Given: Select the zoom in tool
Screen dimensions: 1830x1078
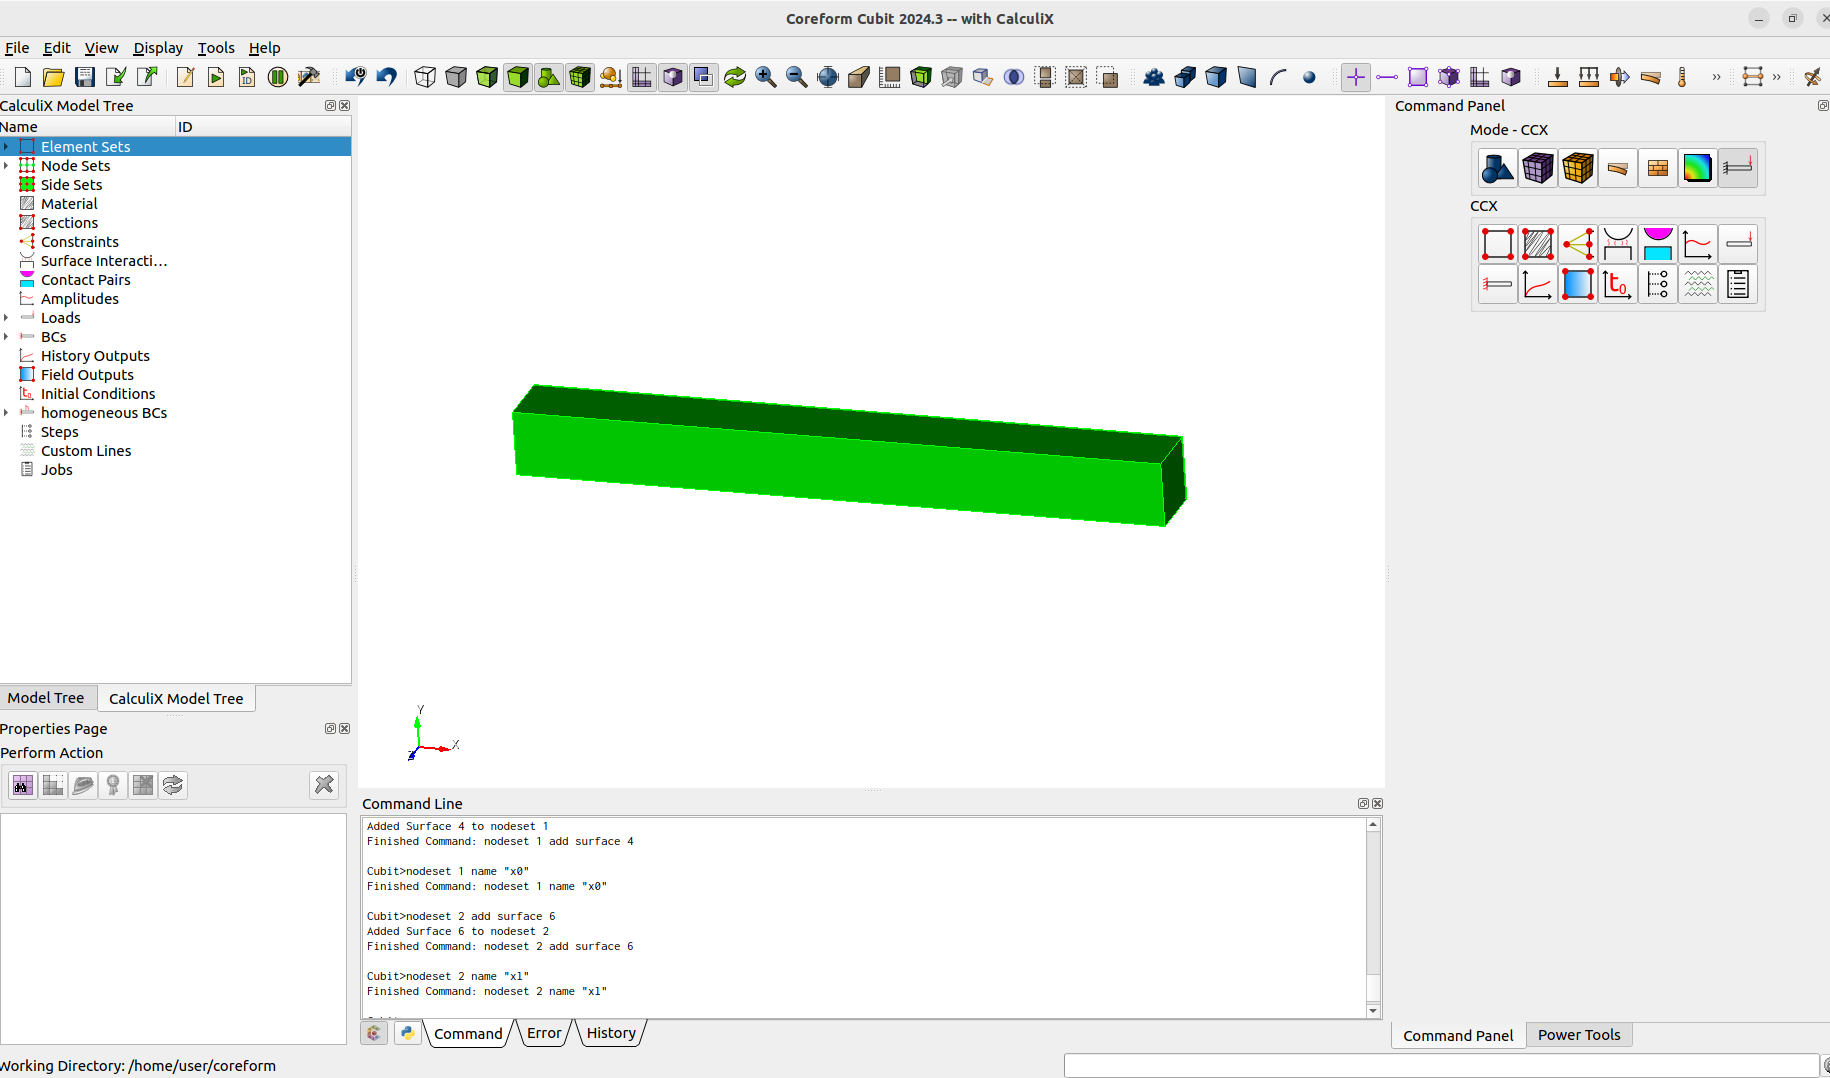Looking at the screenshot, I should (x=766, y=77).
